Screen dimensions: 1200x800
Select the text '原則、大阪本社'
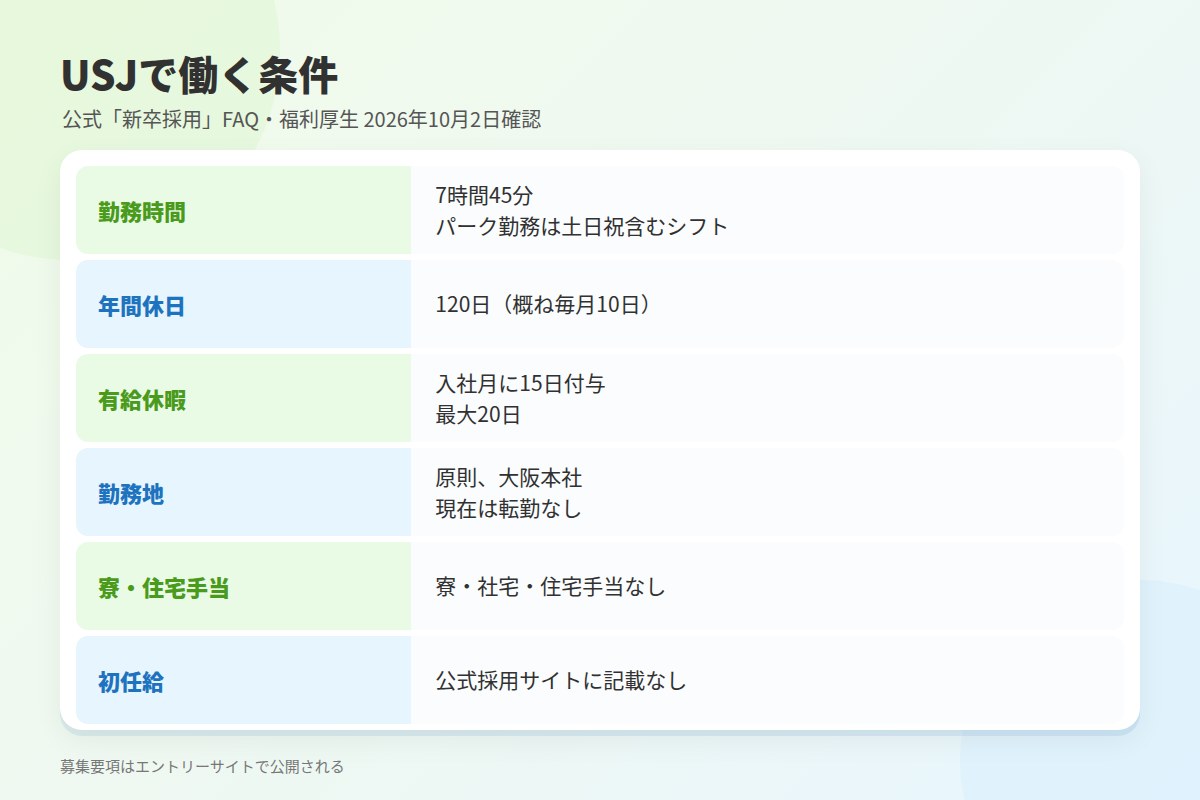coord(509,478)
